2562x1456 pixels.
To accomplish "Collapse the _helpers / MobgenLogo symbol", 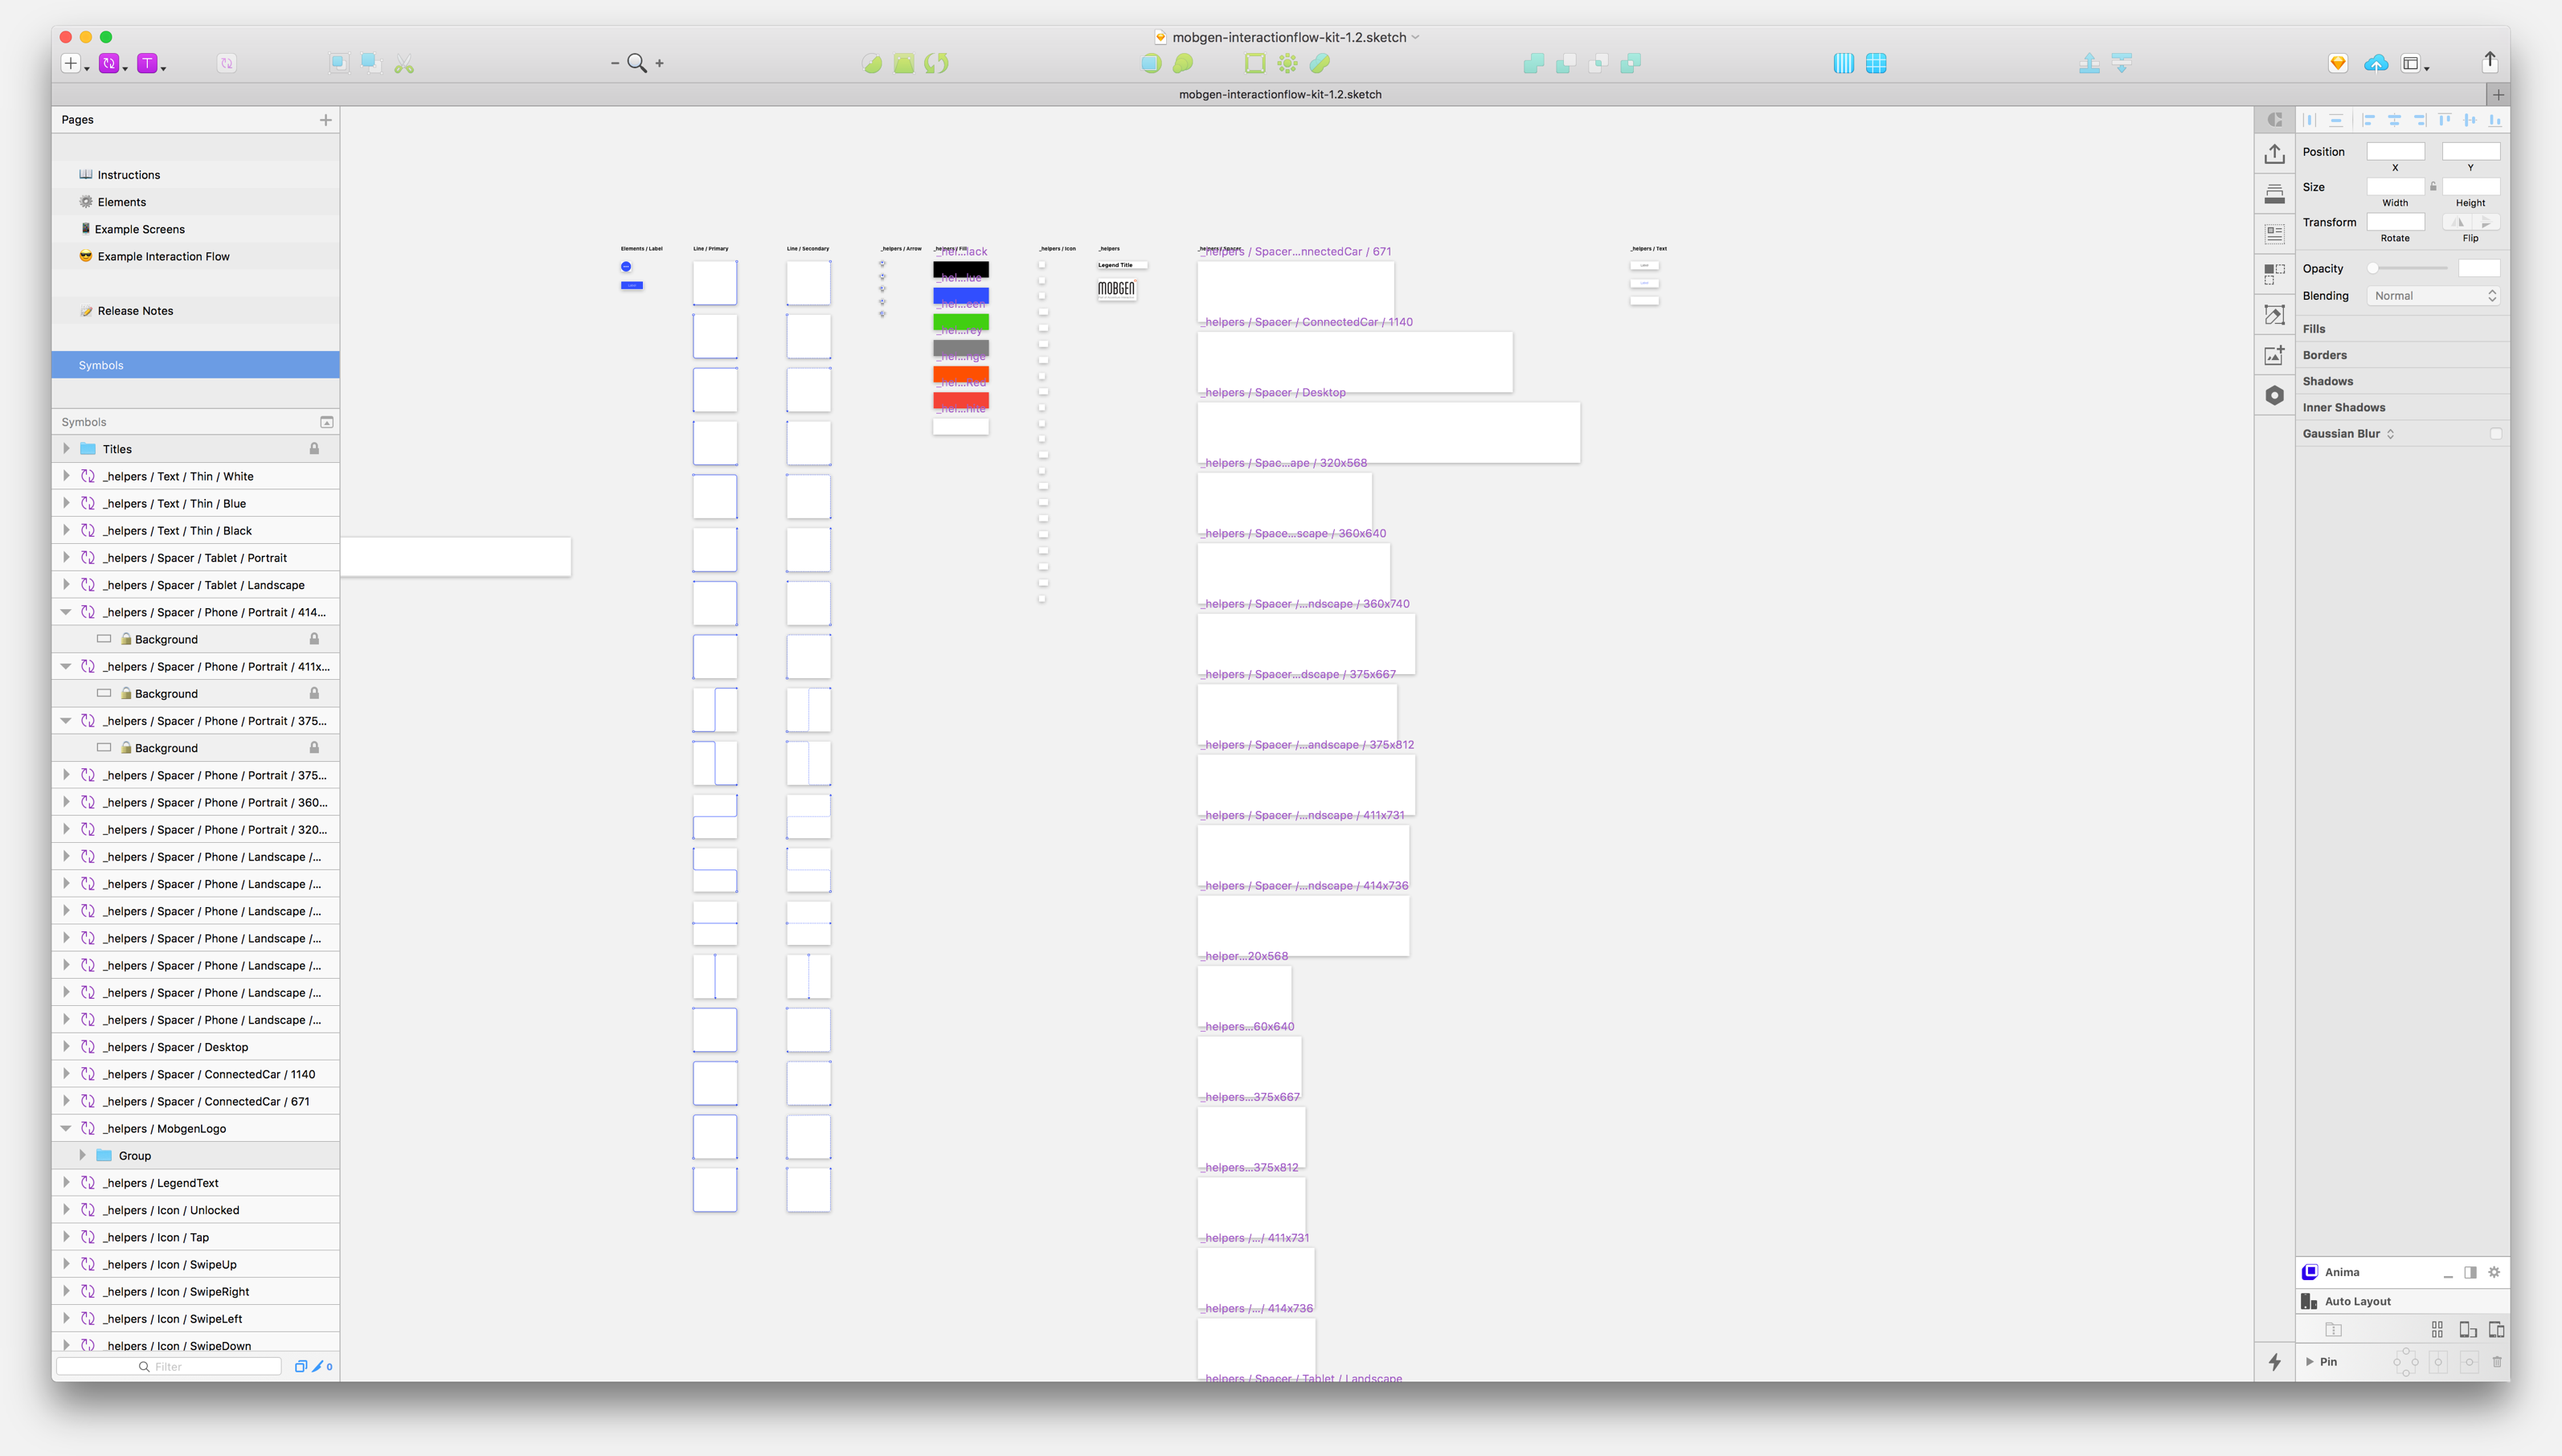I will (66, 1127).
